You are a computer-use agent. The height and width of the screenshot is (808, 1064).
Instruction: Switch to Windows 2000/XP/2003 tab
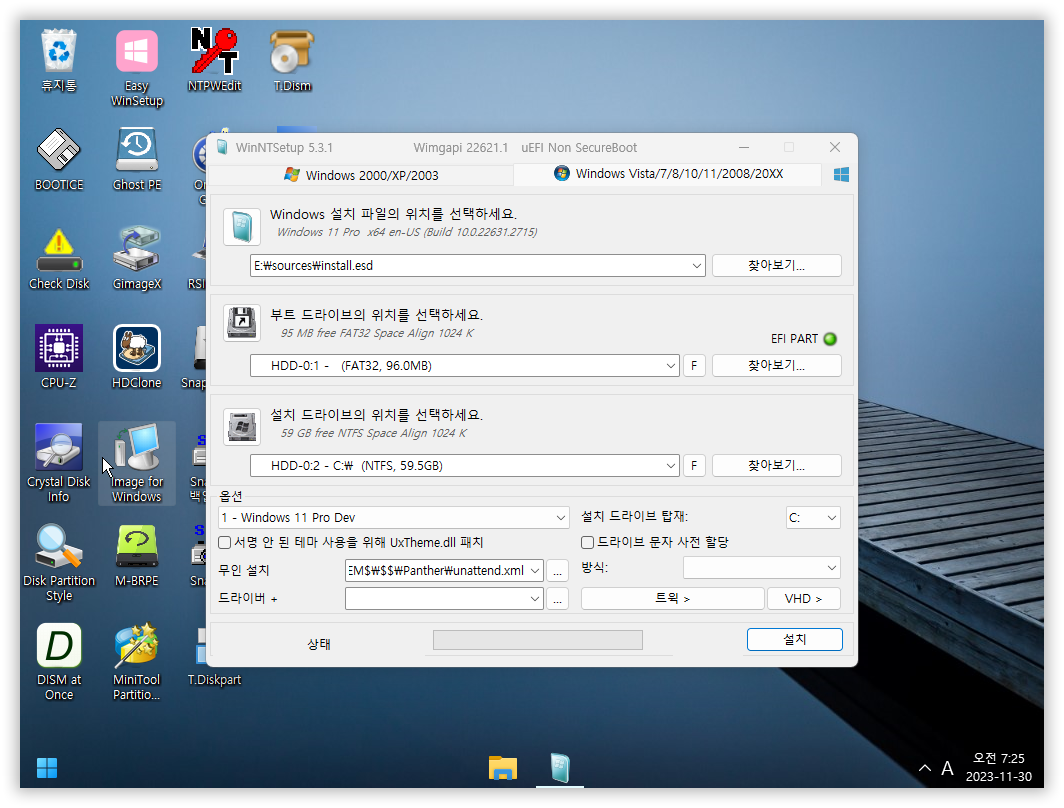point(361,175)
